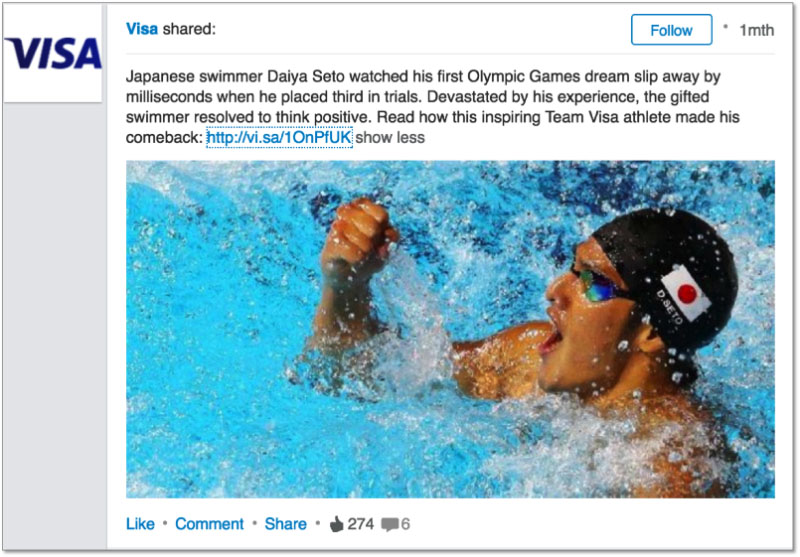The height and width of the screenshot is (557, 800).
Task: Click the "shared:" label beside Visa
Action: click(189, 29)
